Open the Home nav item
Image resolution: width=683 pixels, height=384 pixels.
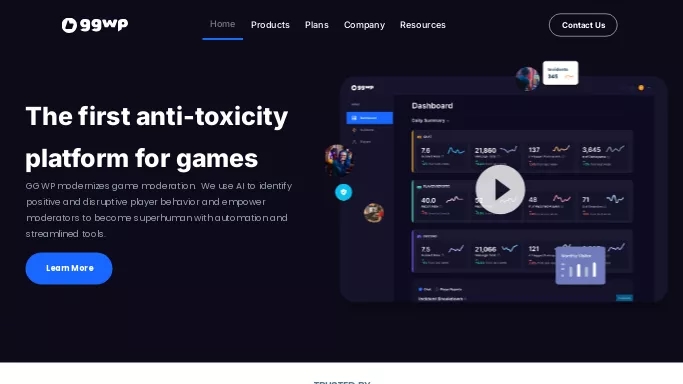tap(223, 24)
